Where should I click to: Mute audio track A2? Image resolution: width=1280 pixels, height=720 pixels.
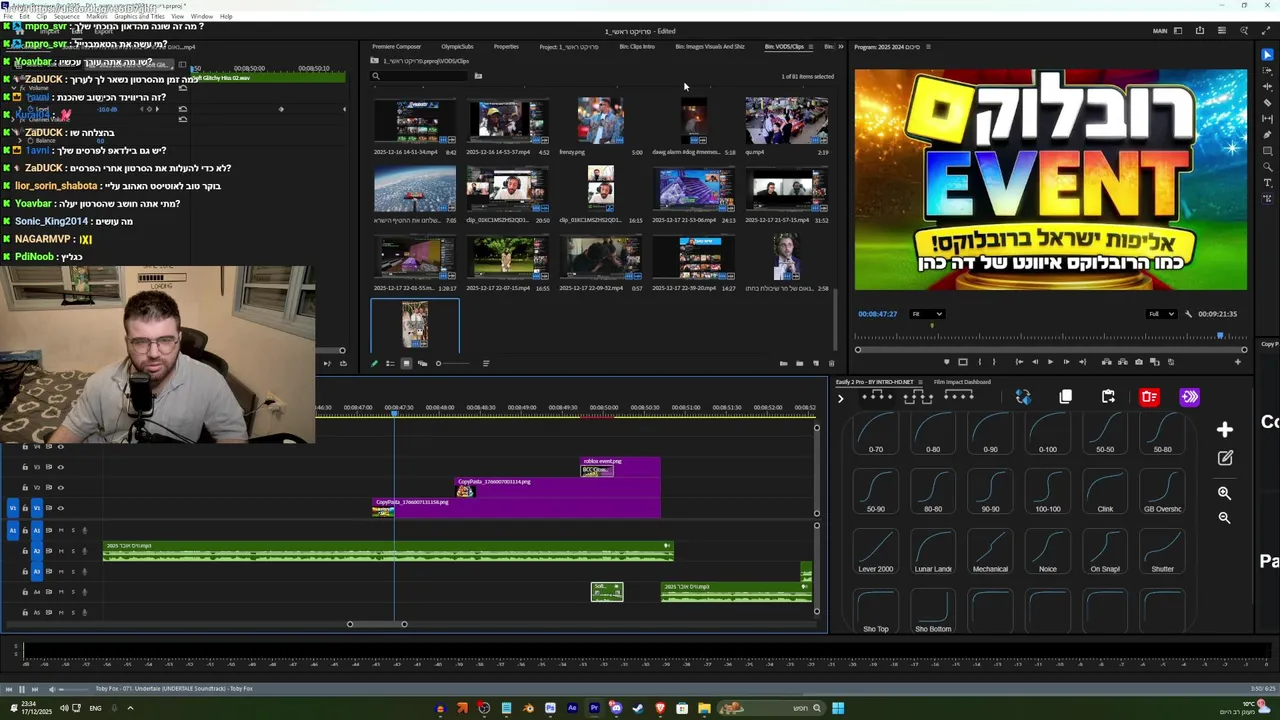click(61, 551)
